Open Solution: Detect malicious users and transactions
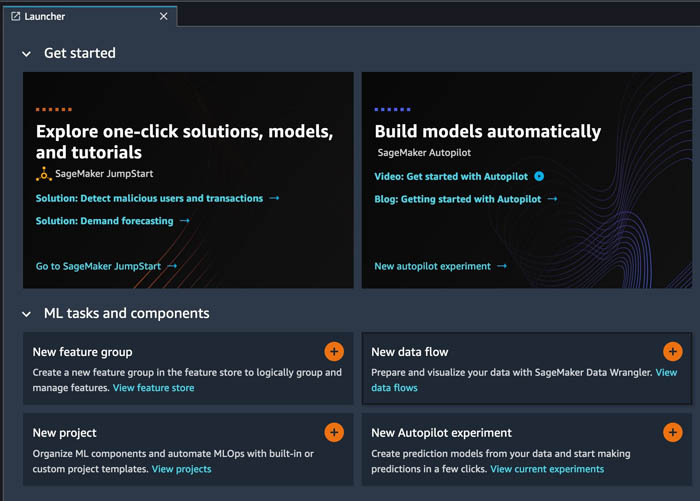This screenshot has height=501, width=700. tap(149, 198)
